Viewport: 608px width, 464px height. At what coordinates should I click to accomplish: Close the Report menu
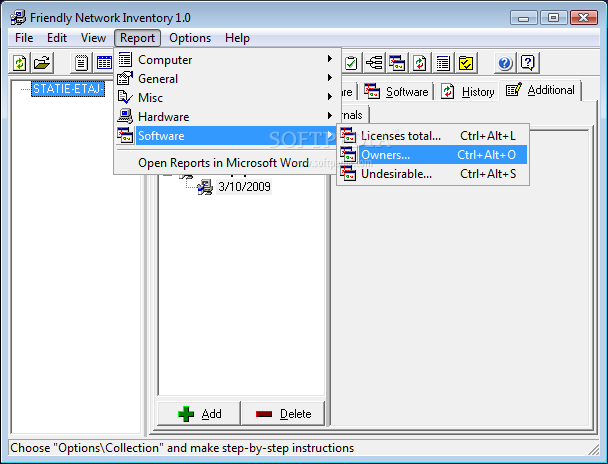pyautogui.click(x=137, y=38)
